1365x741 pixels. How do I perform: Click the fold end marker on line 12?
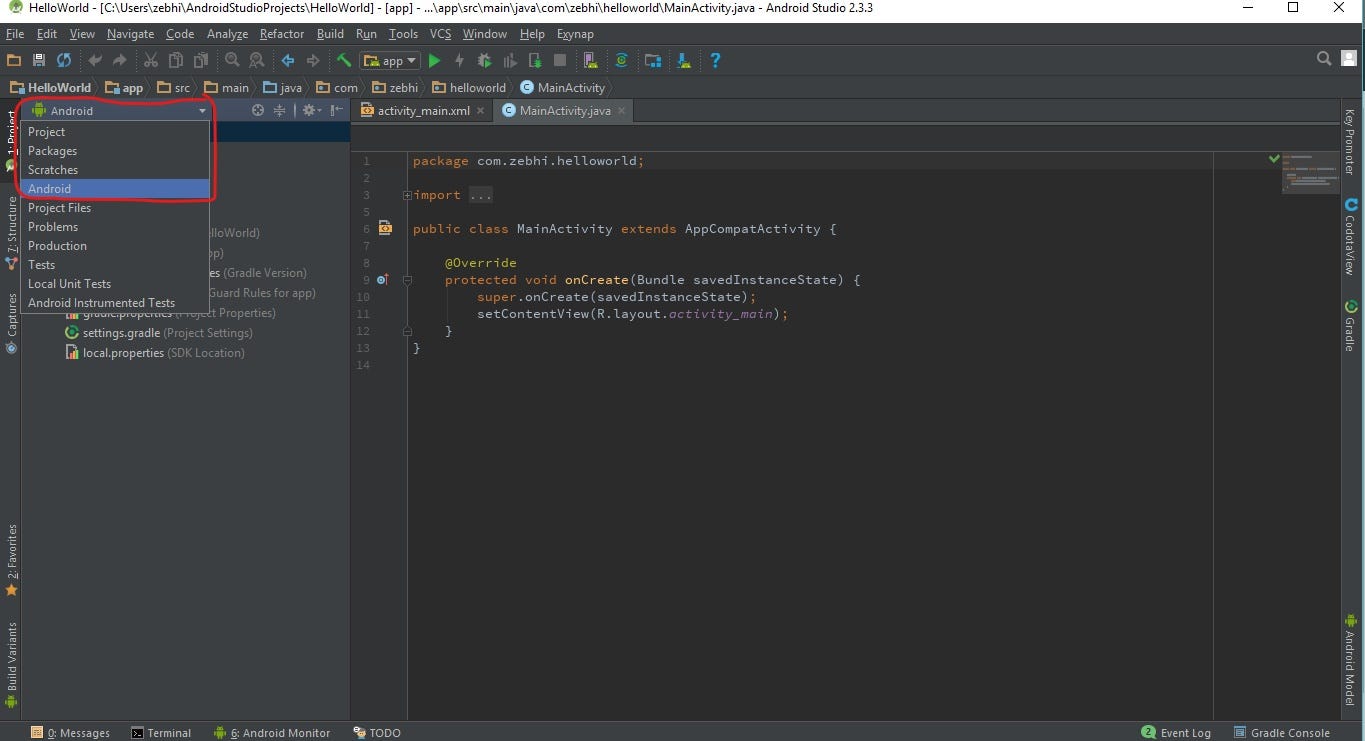407,331
